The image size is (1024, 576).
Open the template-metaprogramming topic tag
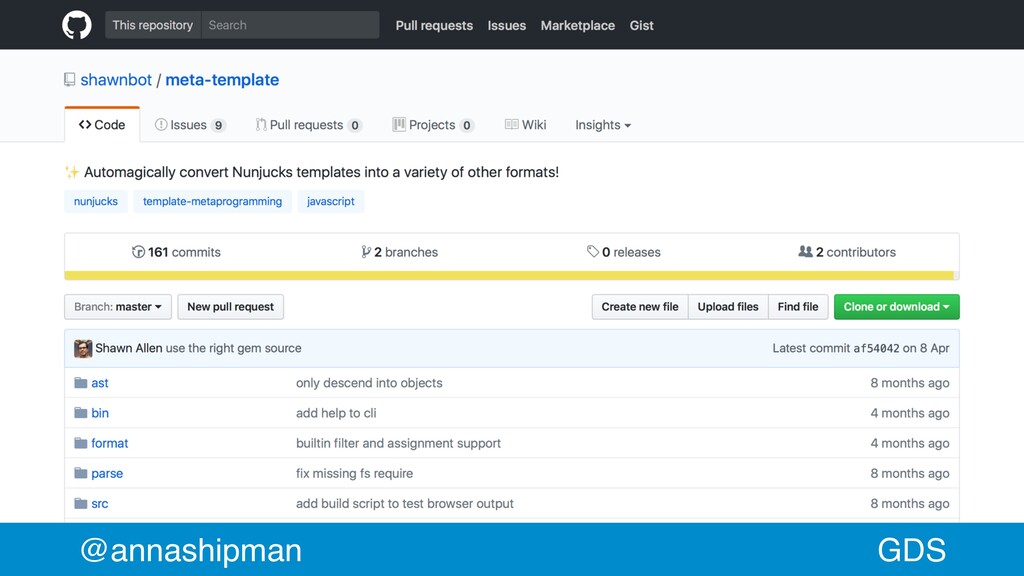(212, 201)
